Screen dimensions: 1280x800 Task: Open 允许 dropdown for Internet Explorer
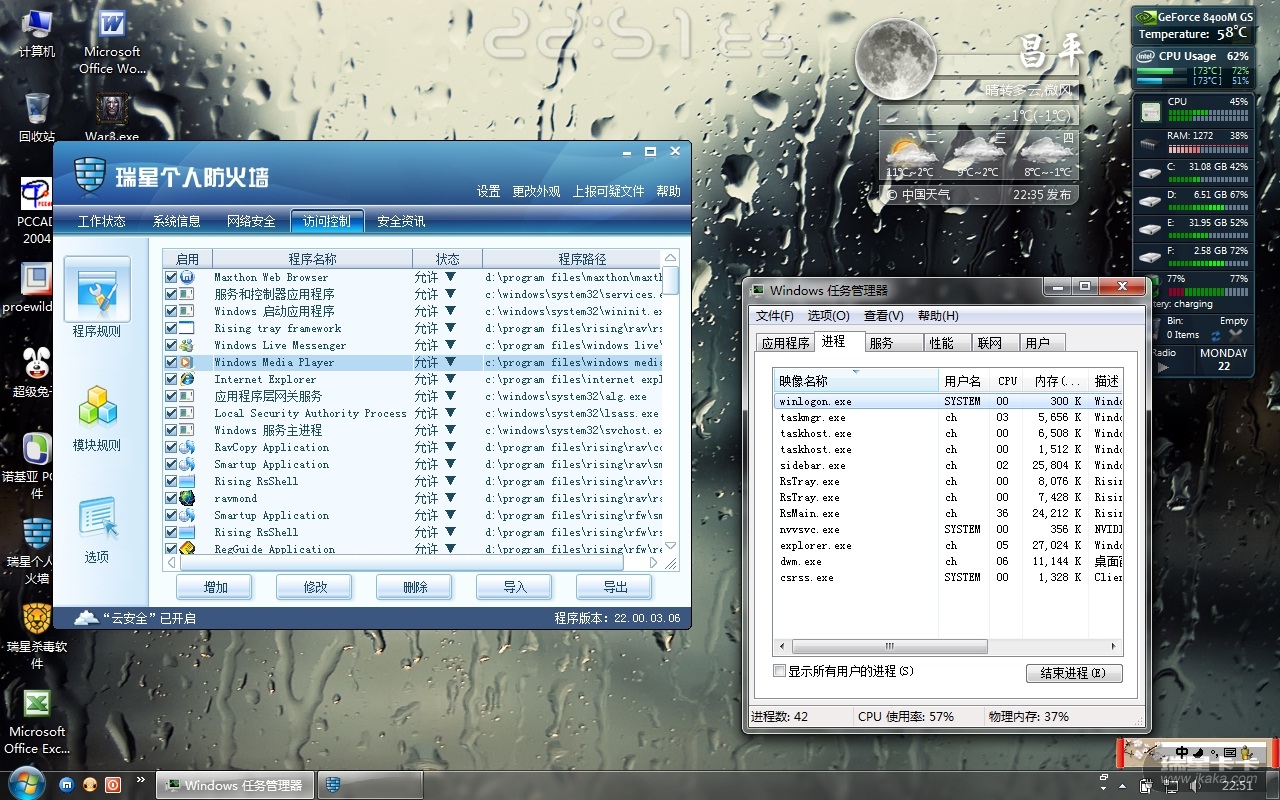450,379
